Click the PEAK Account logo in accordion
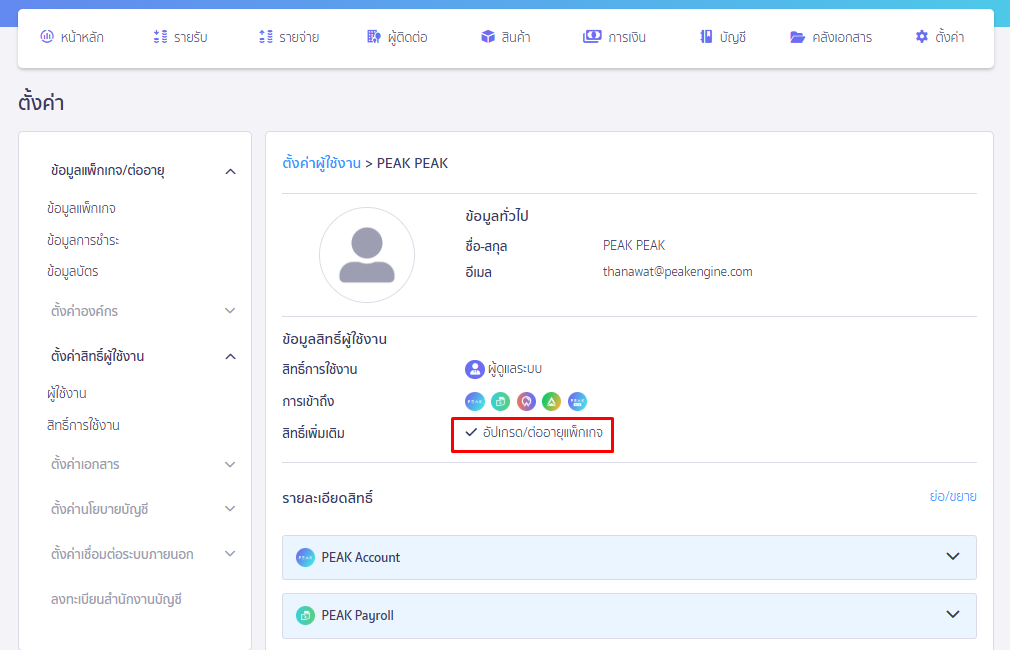Image resolution: width=1010 pixels, height=650 pixels. tap(305, 557)
